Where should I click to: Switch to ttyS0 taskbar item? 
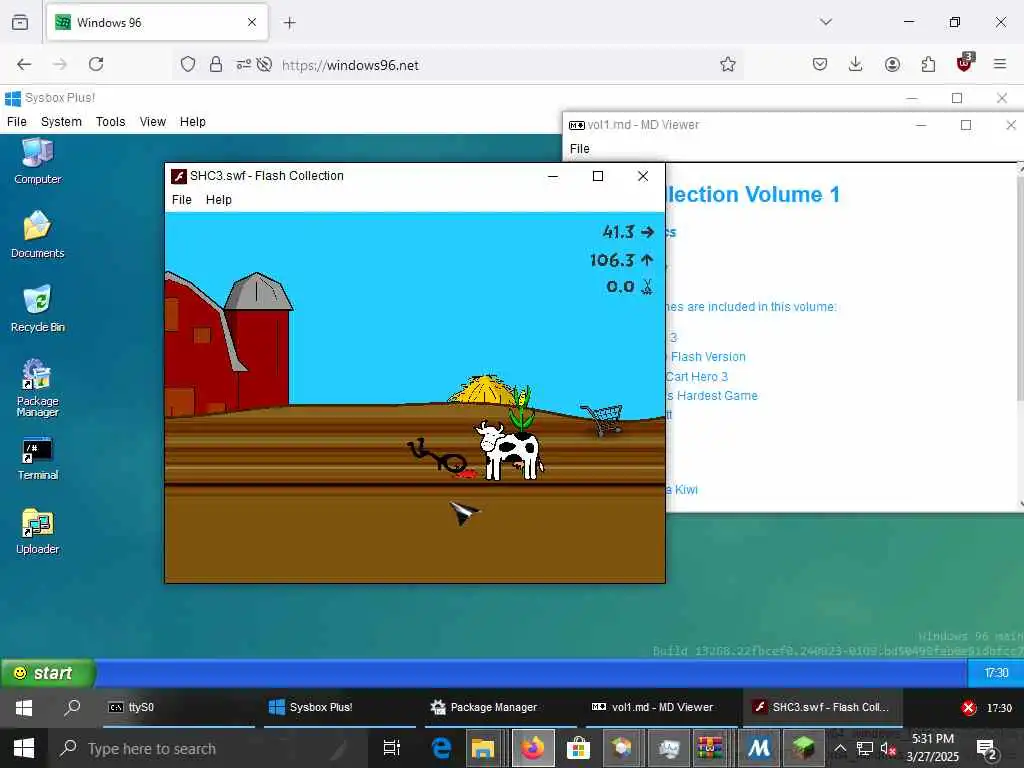179,707
